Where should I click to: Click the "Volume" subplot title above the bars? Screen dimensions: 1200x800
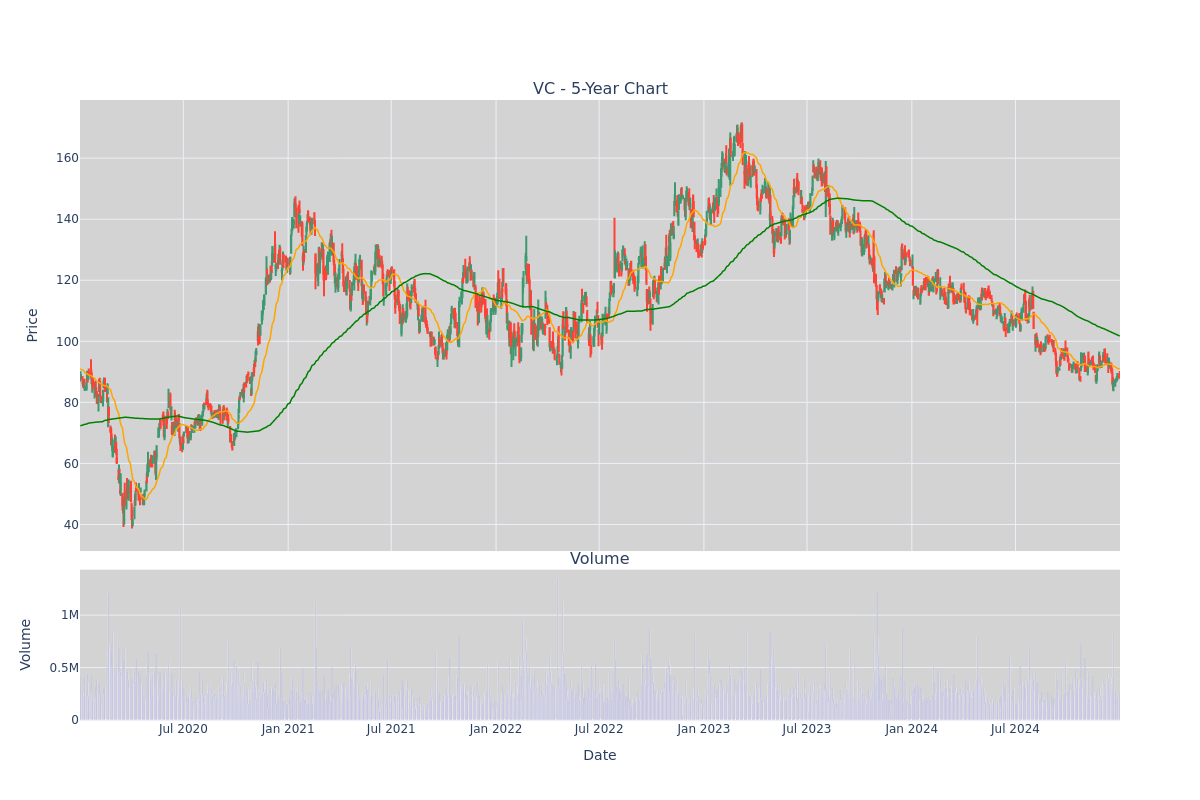click(600, 559)
